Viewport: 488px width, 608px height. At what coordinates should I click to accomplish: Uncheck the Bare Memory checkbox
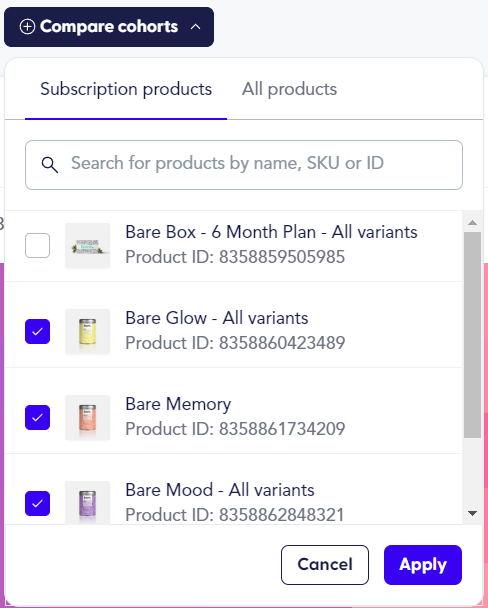coord(37,418)
